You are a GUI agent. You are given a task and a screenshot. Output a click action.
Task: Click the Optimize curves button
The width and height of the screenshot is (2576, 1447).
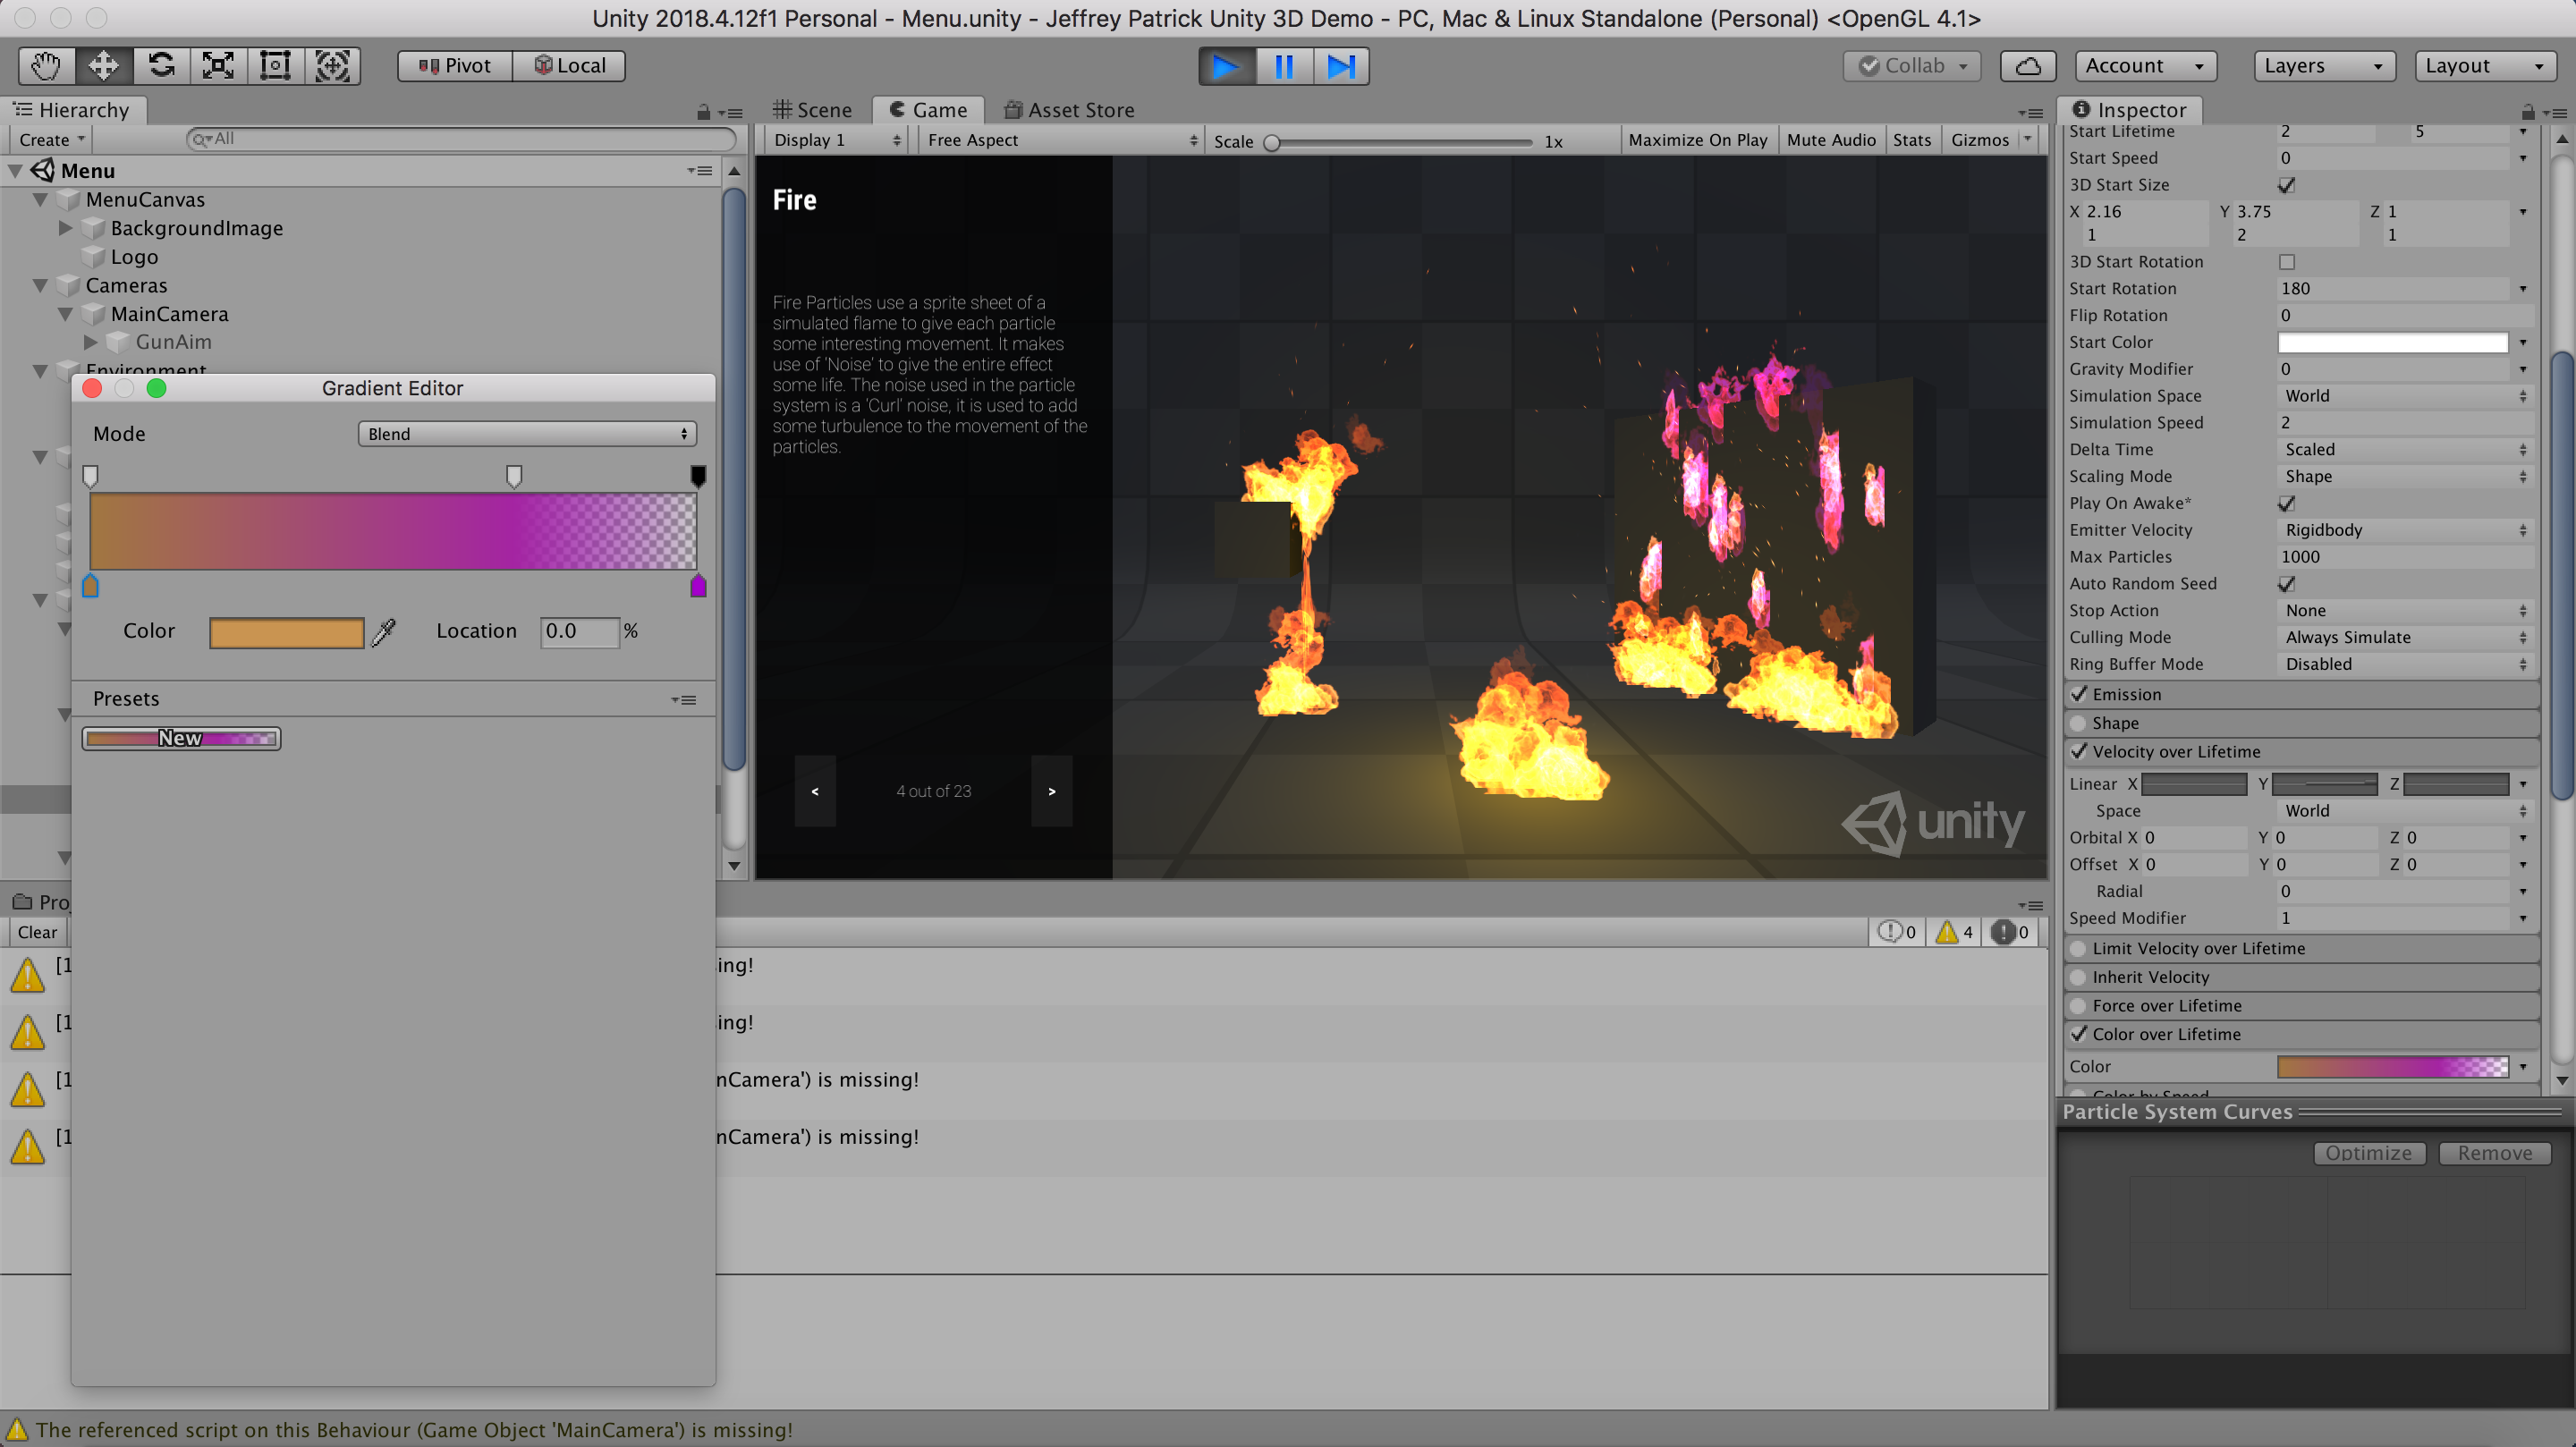pyautogui.click(x=2369, y=1153)
